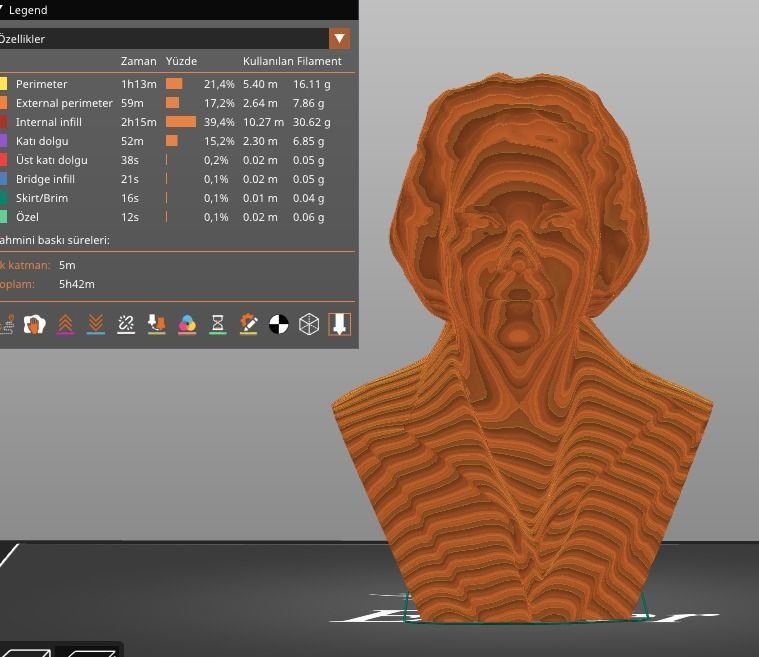
Task: Click the Zaman column header
Action: (x=138, y=61)
